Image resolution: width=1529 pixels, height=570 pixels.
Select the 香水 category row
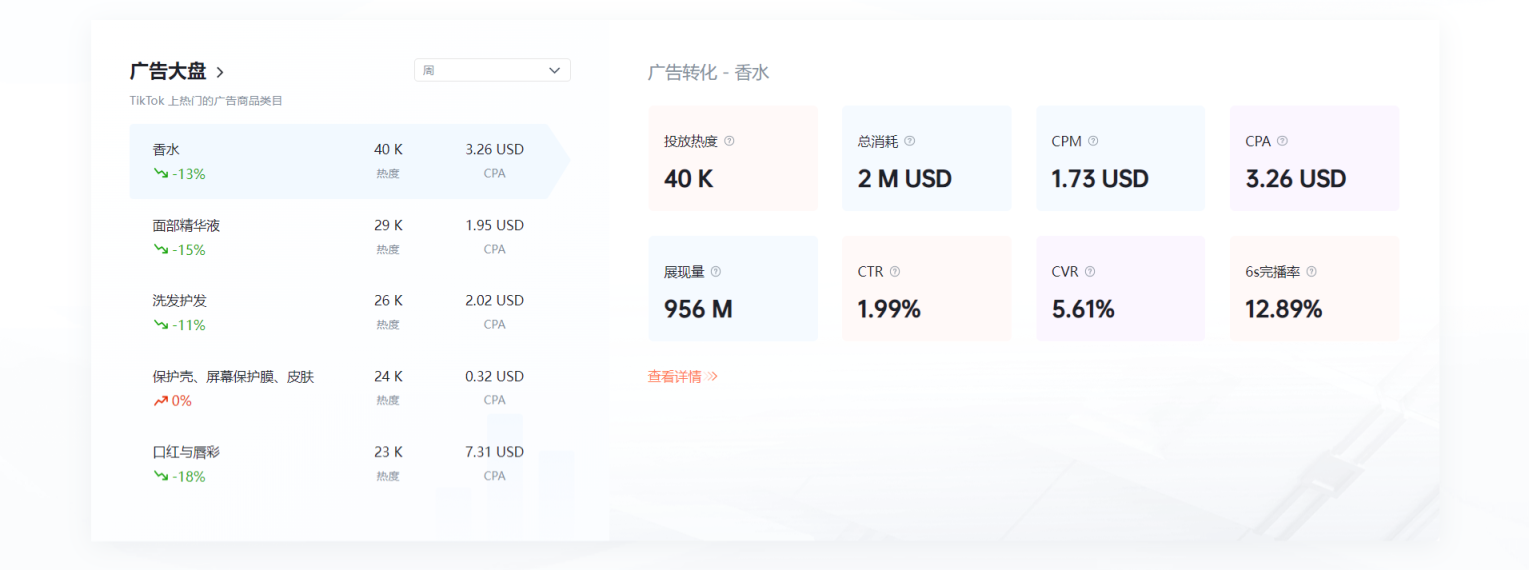point(340,161)
